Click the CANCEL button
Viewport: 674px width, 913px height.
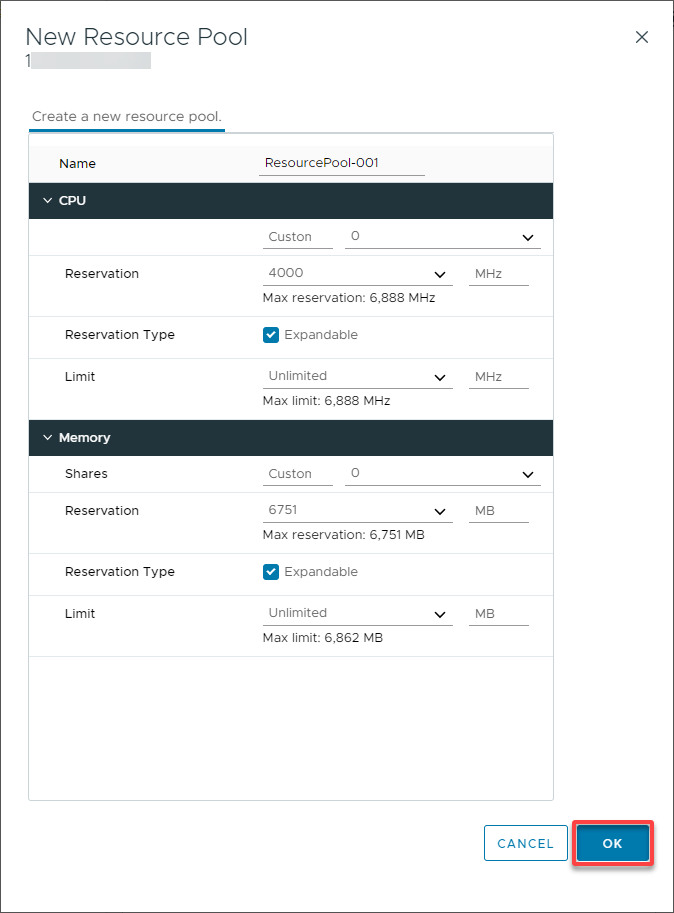coord(526,843)
